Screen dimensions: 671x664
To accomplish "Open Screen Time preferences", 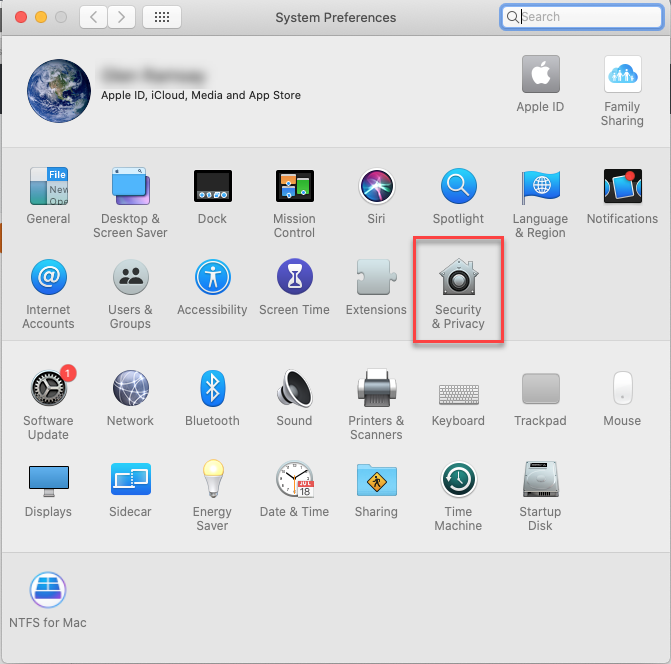I will click(294, 287).
